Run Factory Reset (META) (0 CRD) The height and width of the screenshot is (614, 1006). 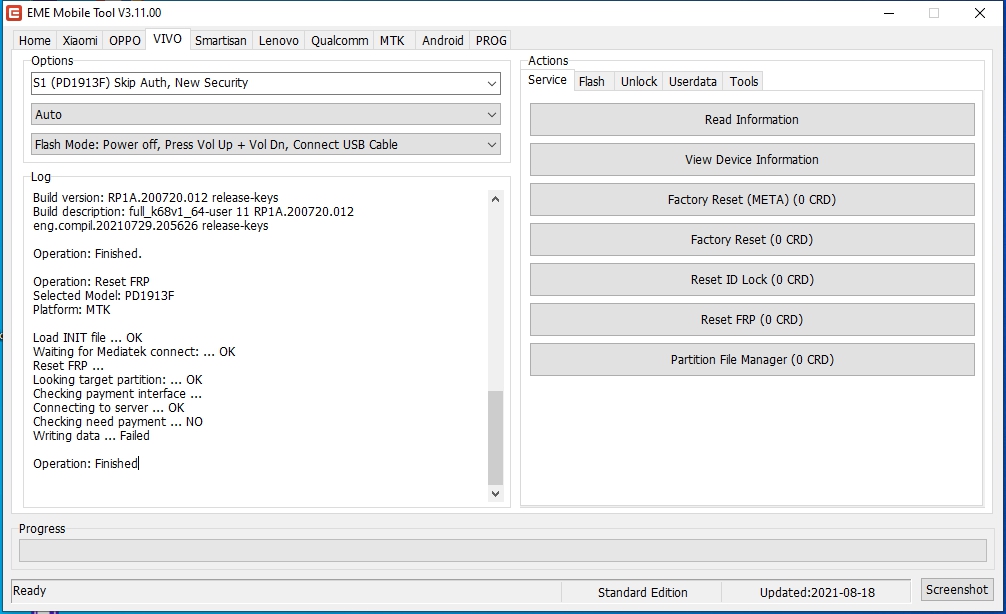752,200
